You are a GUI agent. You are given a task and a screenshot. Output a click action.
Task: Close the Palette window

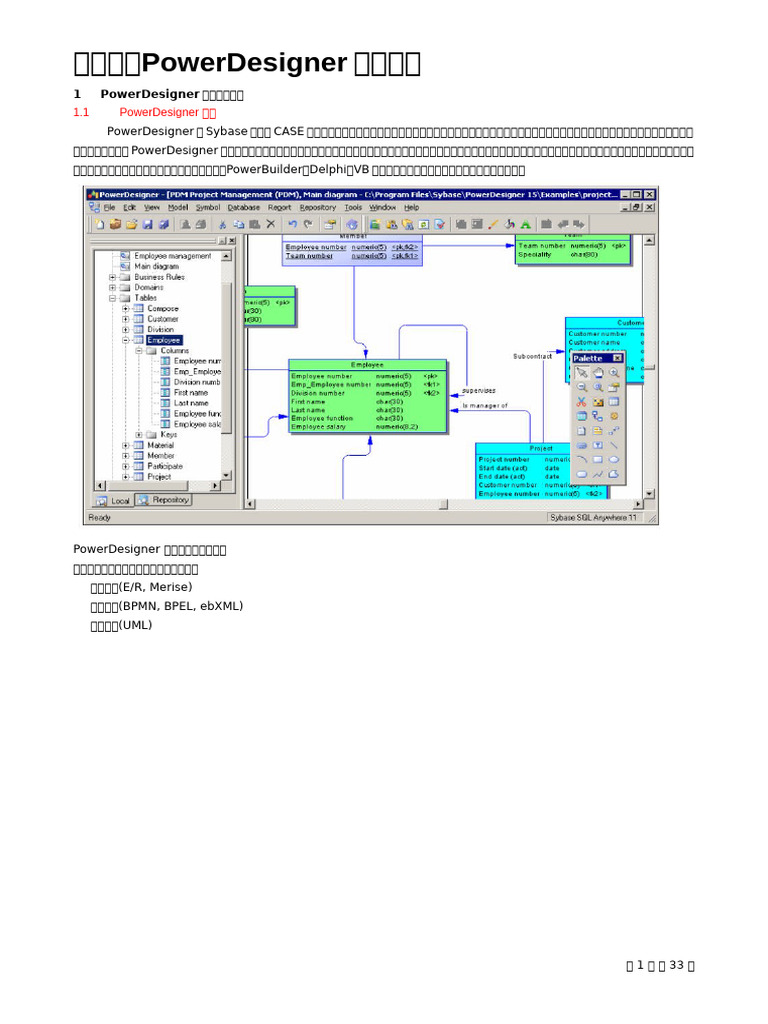click(x=617, y=359)
